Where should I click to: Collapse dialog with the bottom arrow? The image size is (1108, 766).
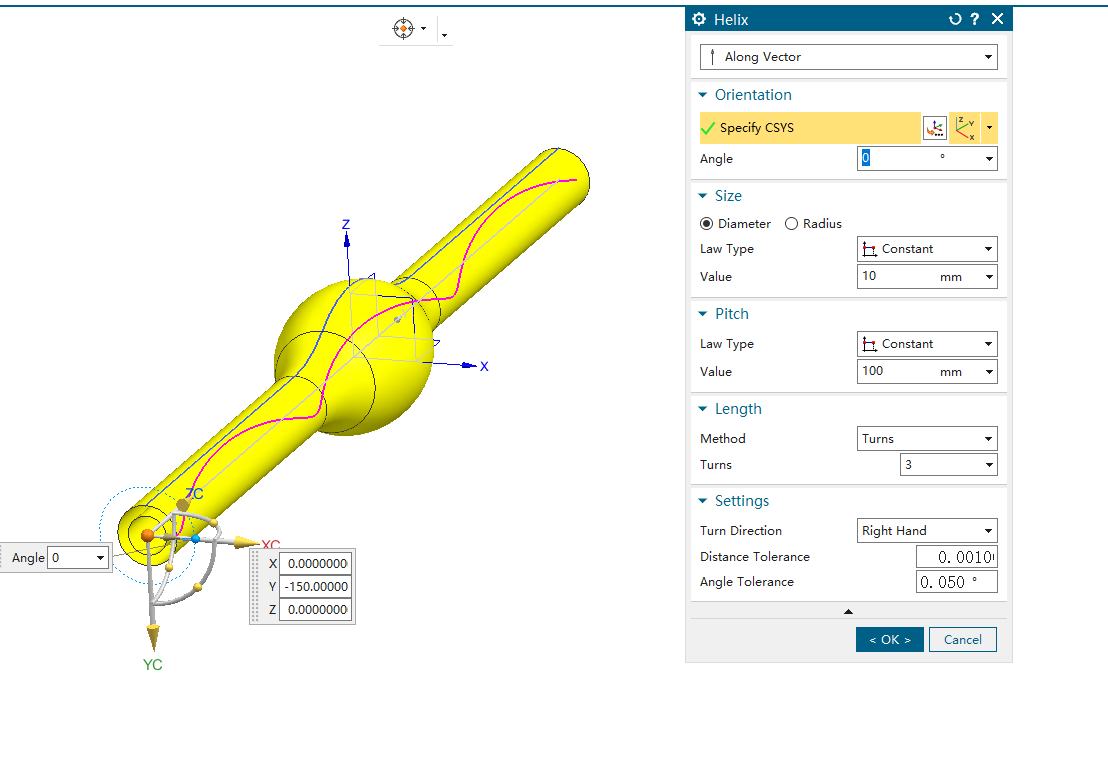coord(849,611)
